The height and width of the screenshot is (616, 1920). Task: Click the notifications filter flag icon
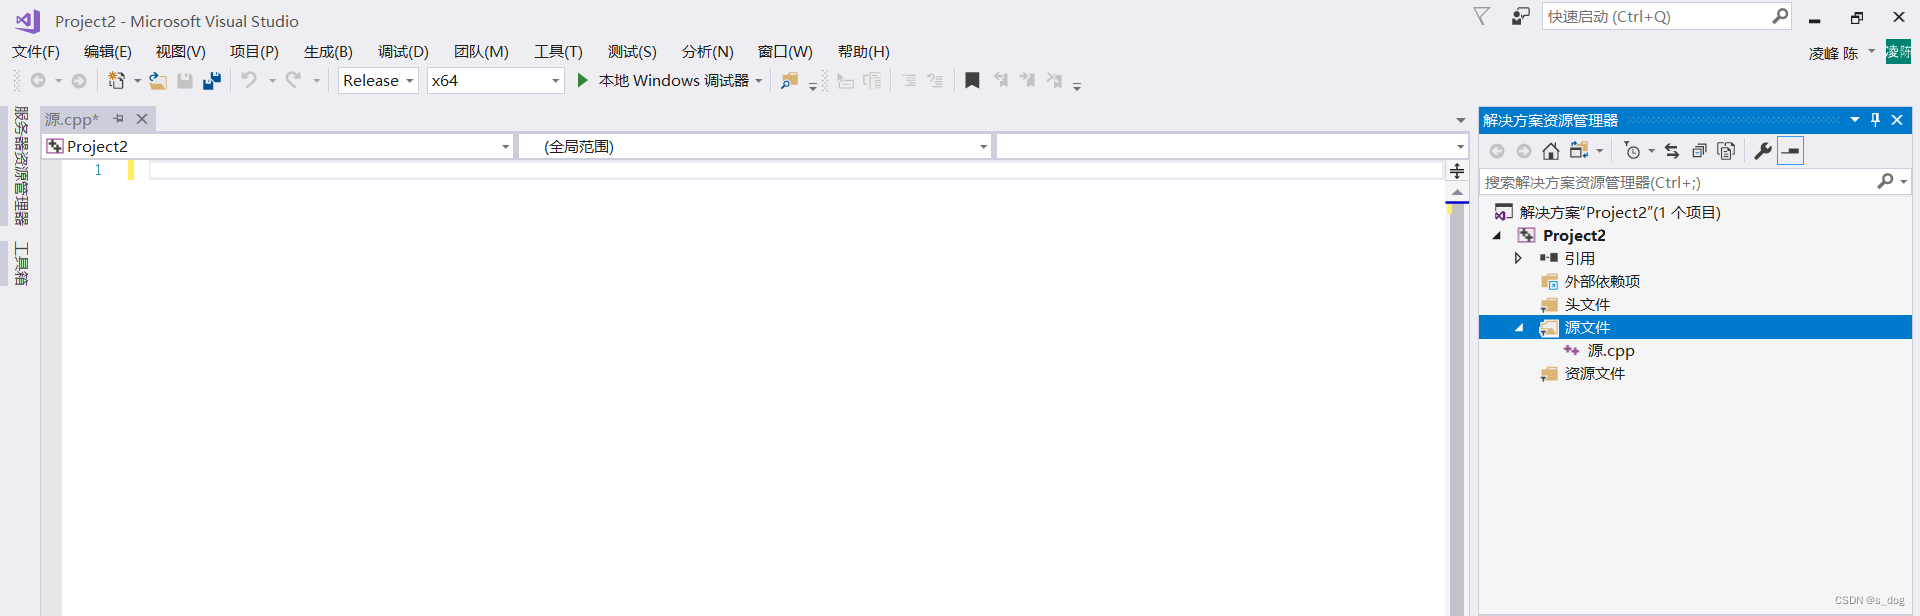click(x=1482, y=16)
